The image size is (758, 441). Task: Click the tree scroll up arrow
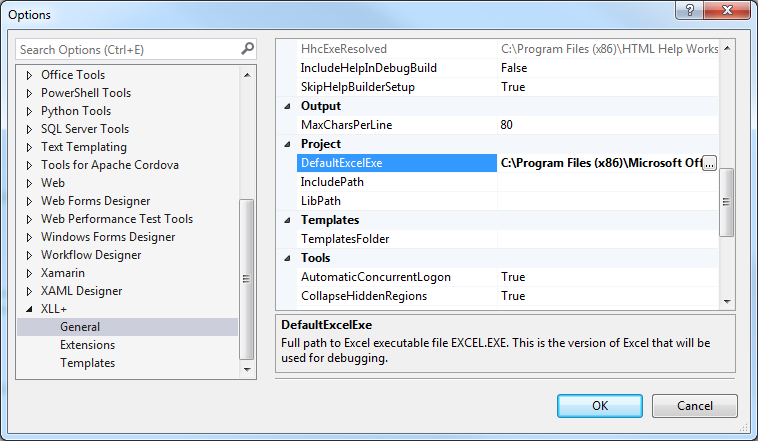coord(247,75)
